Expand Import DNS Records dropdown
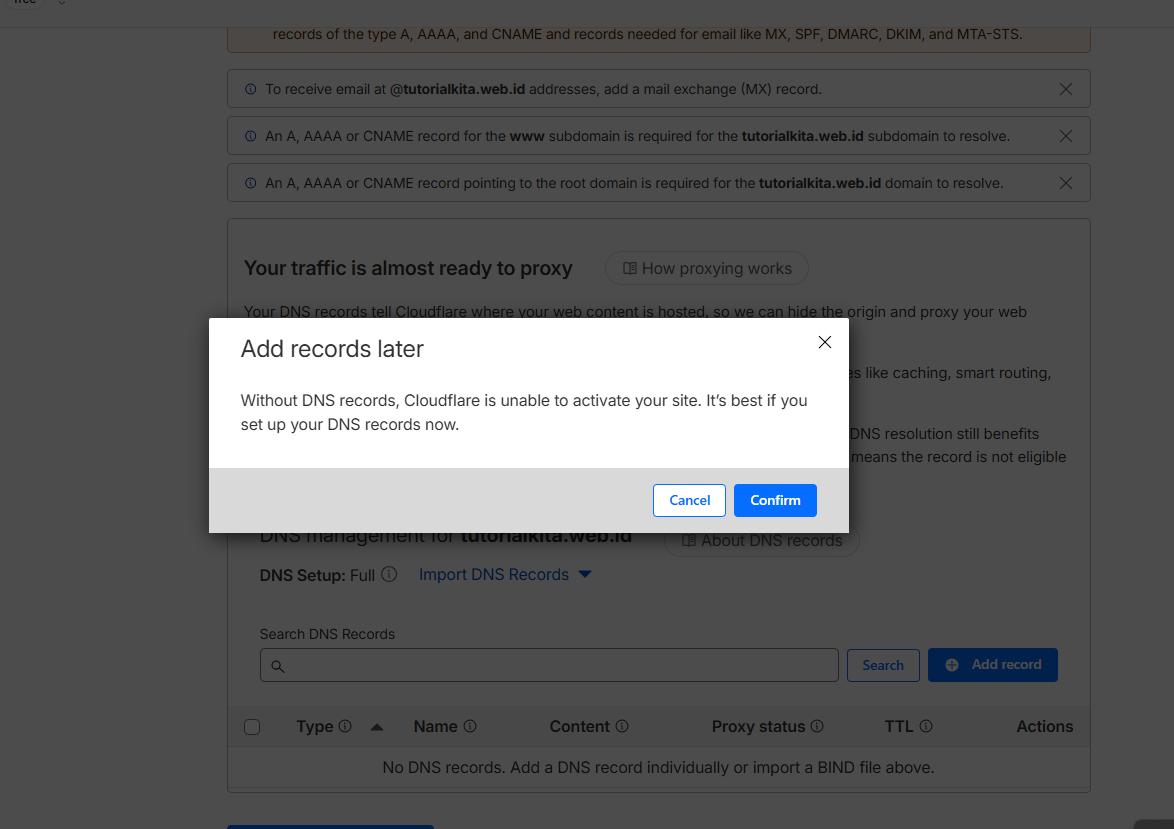The width and height of the screenshot is (1174, 829). pos(505,574)
